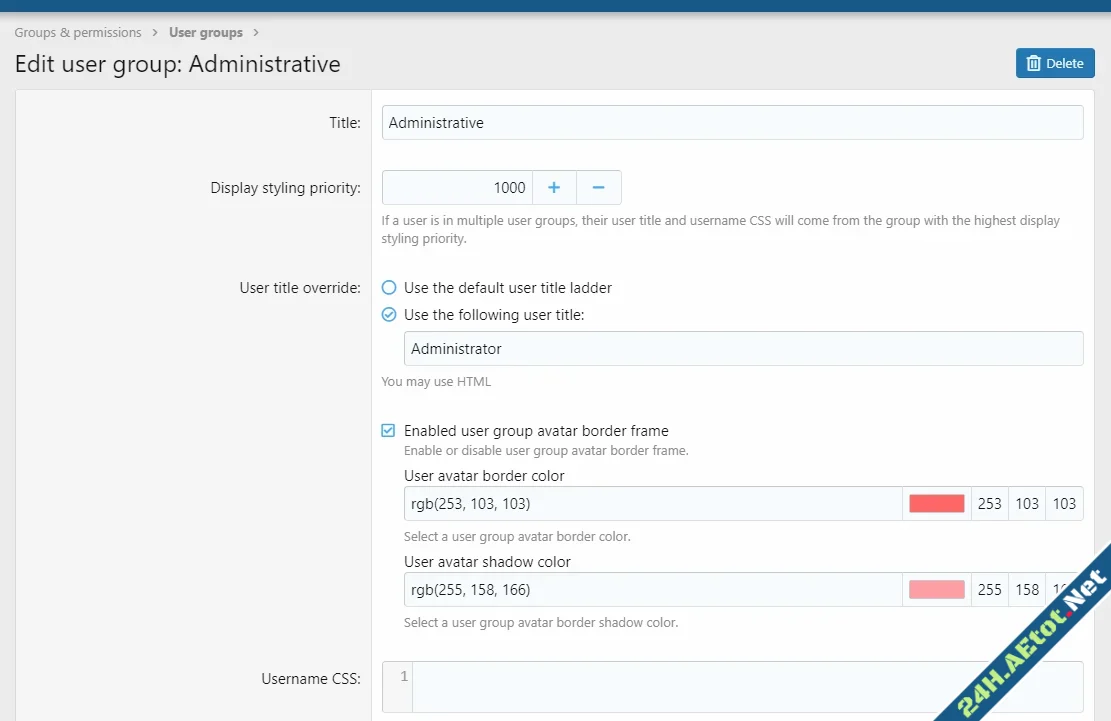
Task: Select 'Use the following user title' option
Action: 390,315
